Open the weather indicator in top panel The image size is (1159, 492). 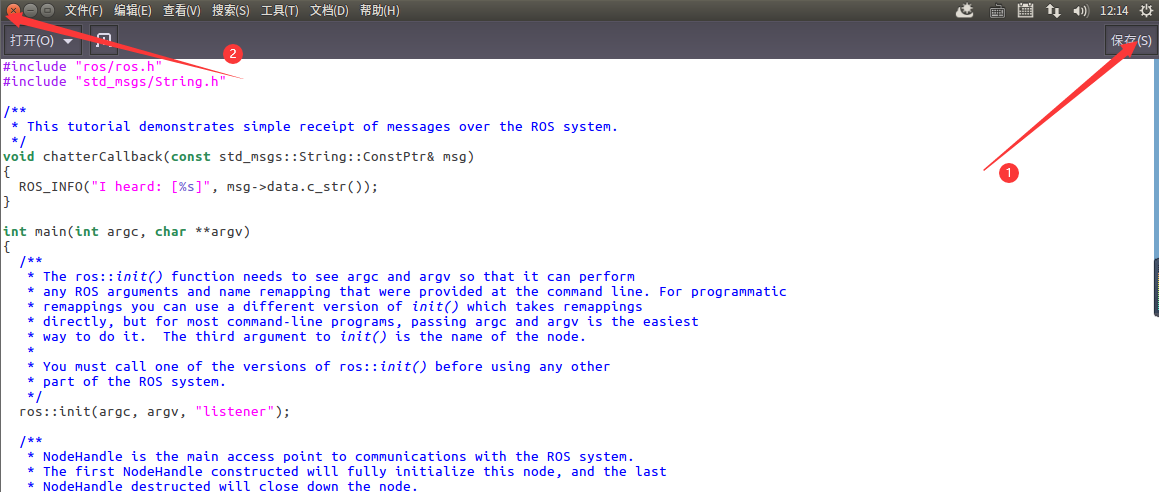965,10
